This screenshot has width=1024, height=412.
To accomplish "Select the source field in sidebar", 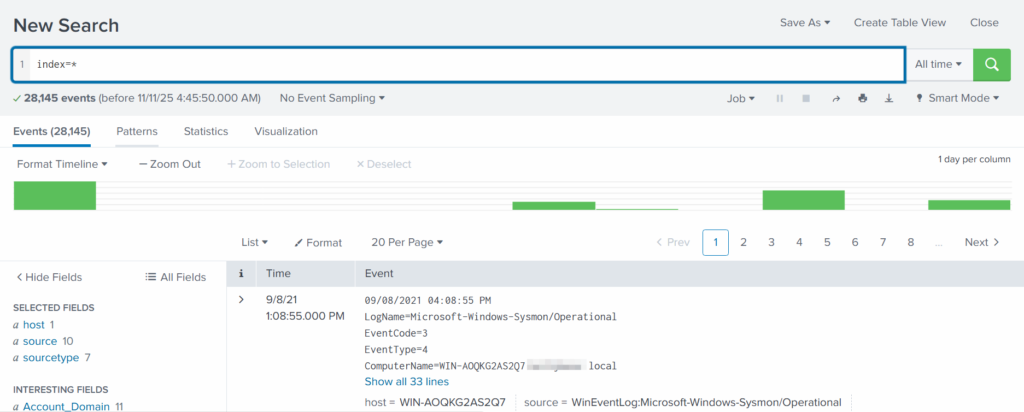I will (40, 341).
